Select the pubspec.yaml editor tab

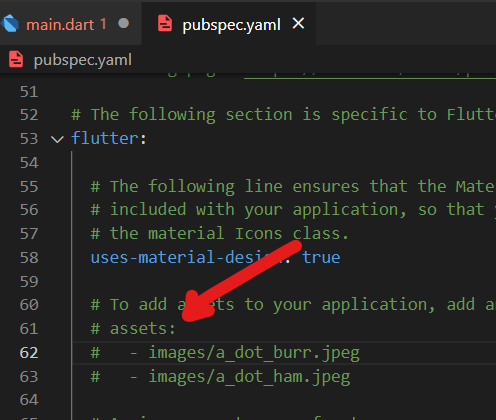click(229, 23)
